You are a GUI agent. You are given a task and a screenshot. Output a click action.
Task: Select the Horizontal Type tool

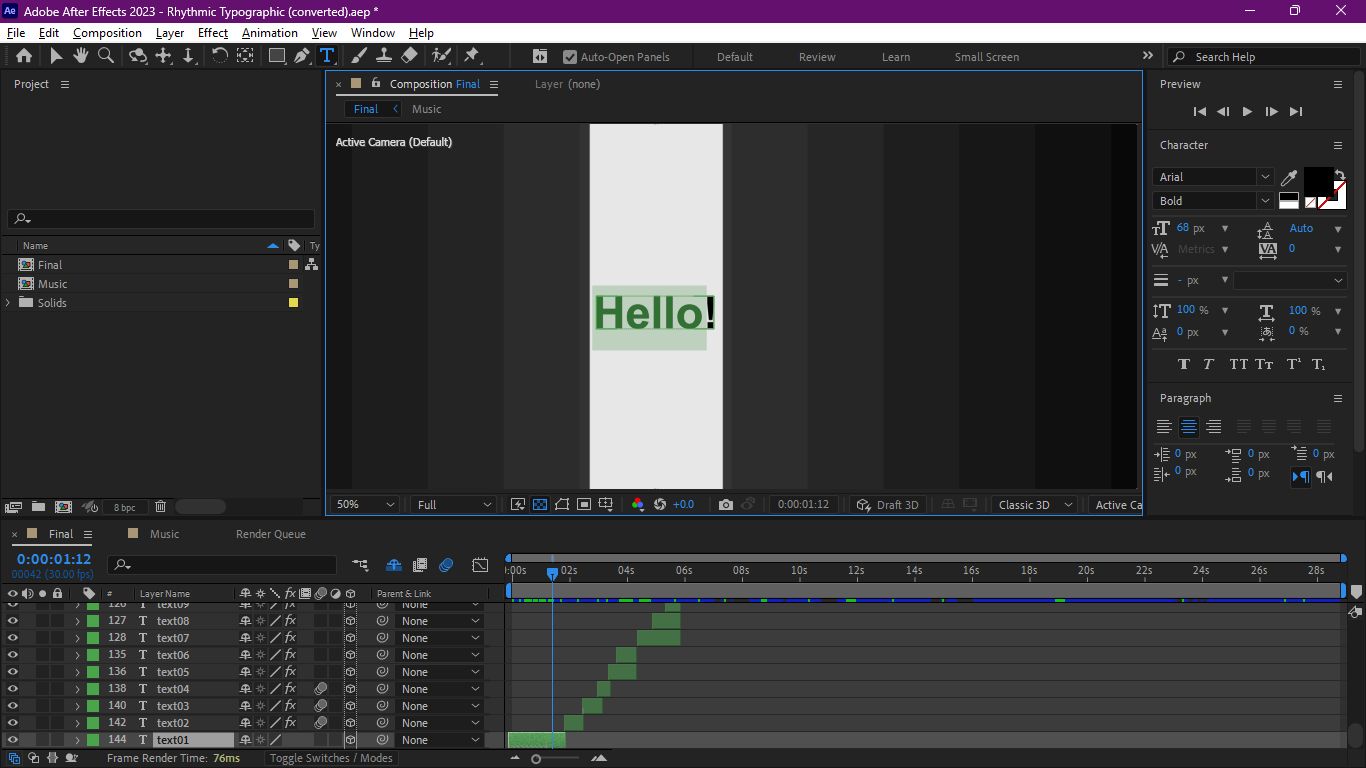pyautogui.click(x=327, y=56)
